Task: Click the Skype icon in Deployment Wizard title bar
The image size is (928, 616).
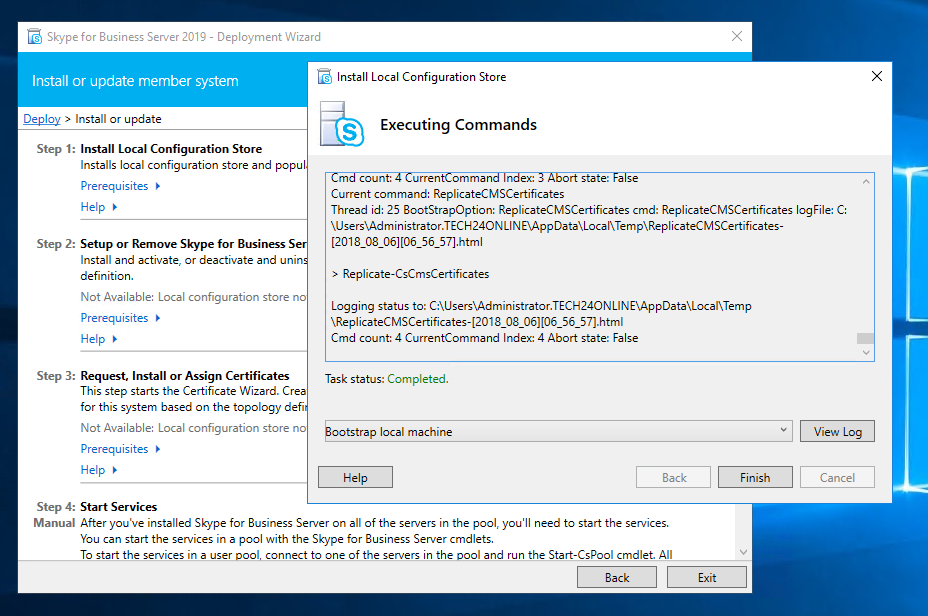Action: 33,37
